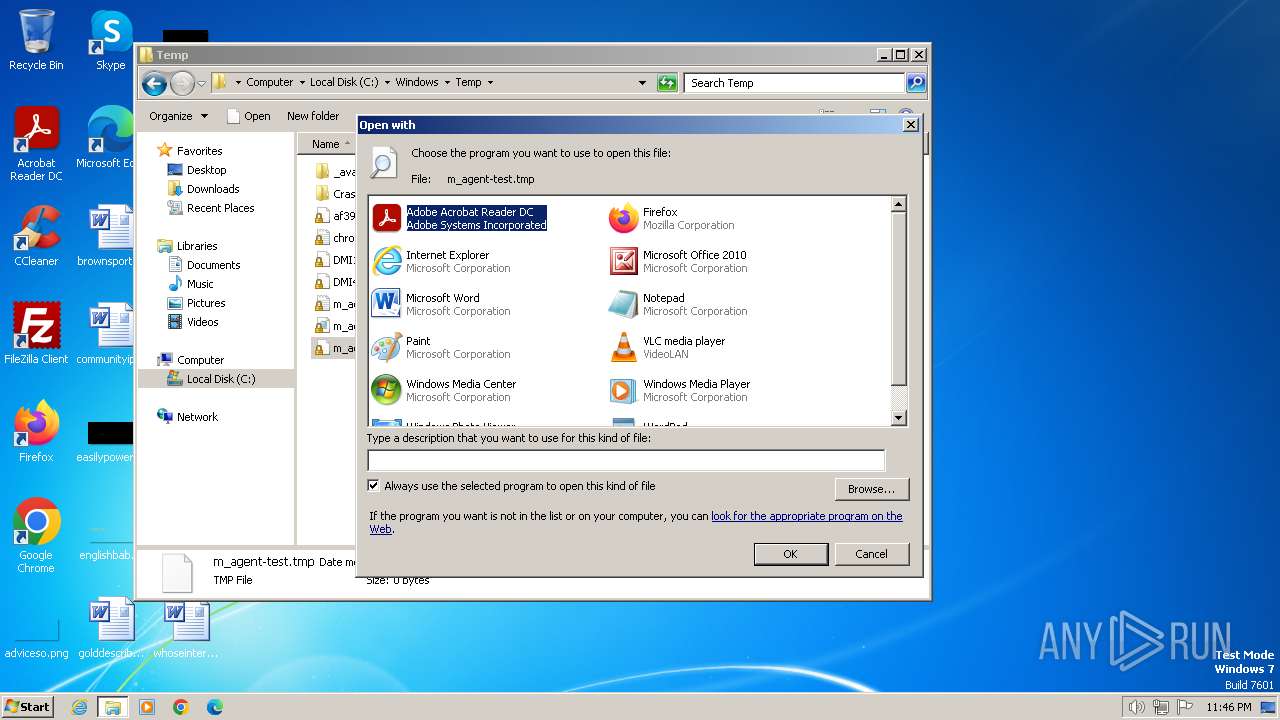Select Paint program icon

coord(386,347)
